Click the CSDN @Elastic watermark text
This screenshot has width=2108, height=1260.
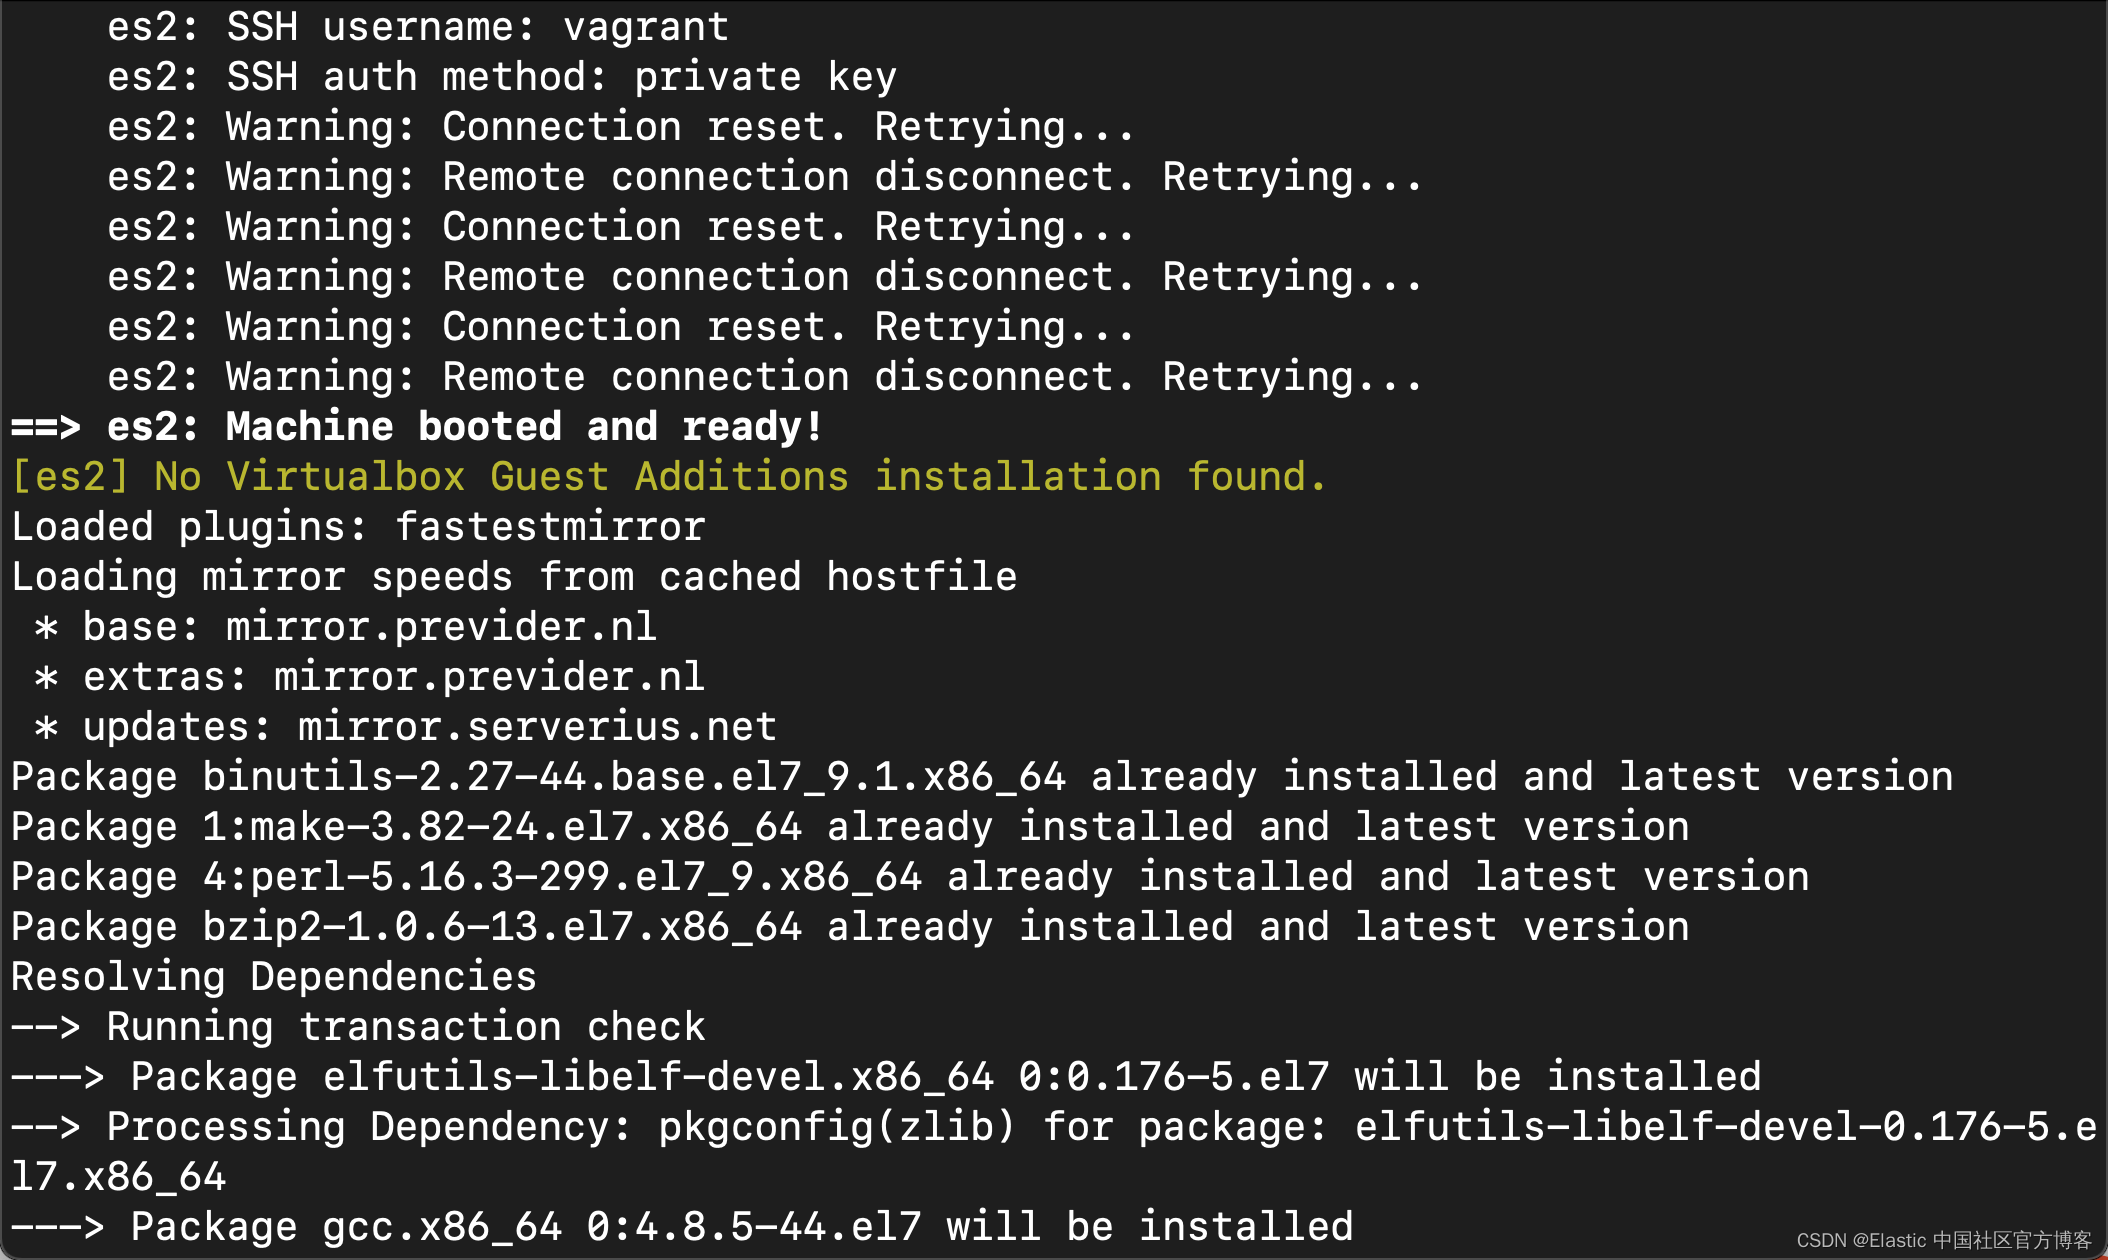click(x=1943, y=1240)
